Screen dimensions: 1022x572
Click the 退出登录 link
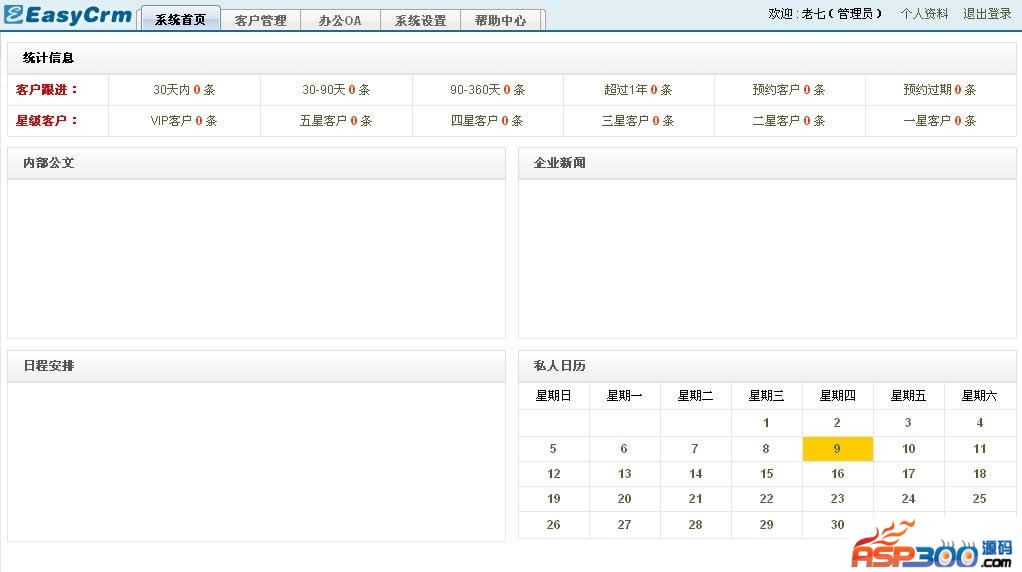tap(987, 14)
